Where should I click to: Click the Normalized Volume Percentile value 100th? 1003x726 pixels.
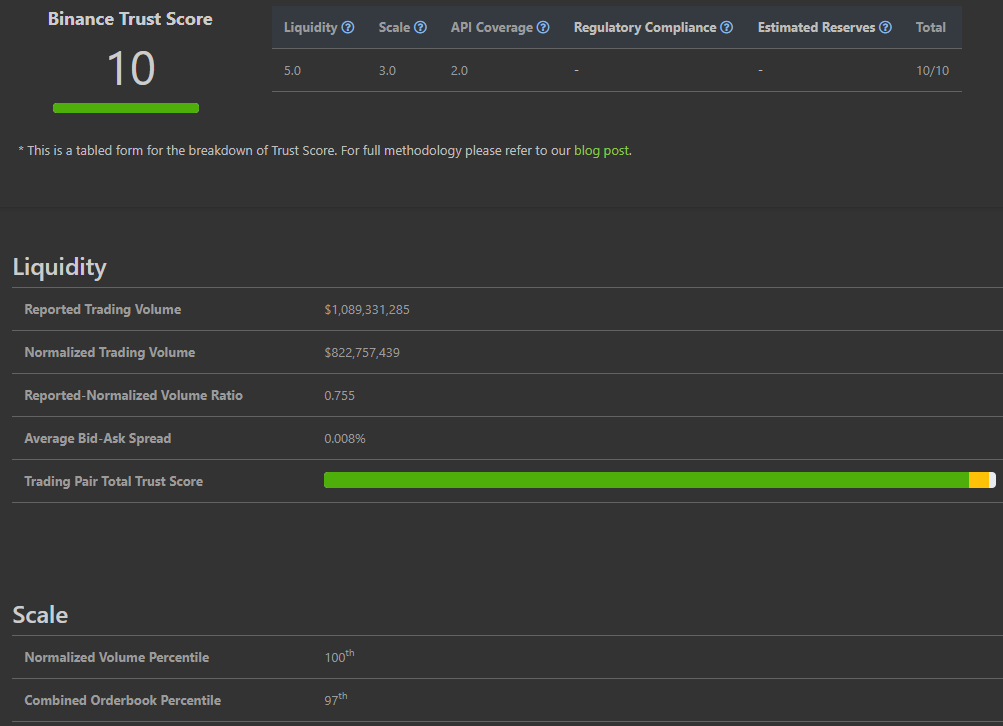339,658
